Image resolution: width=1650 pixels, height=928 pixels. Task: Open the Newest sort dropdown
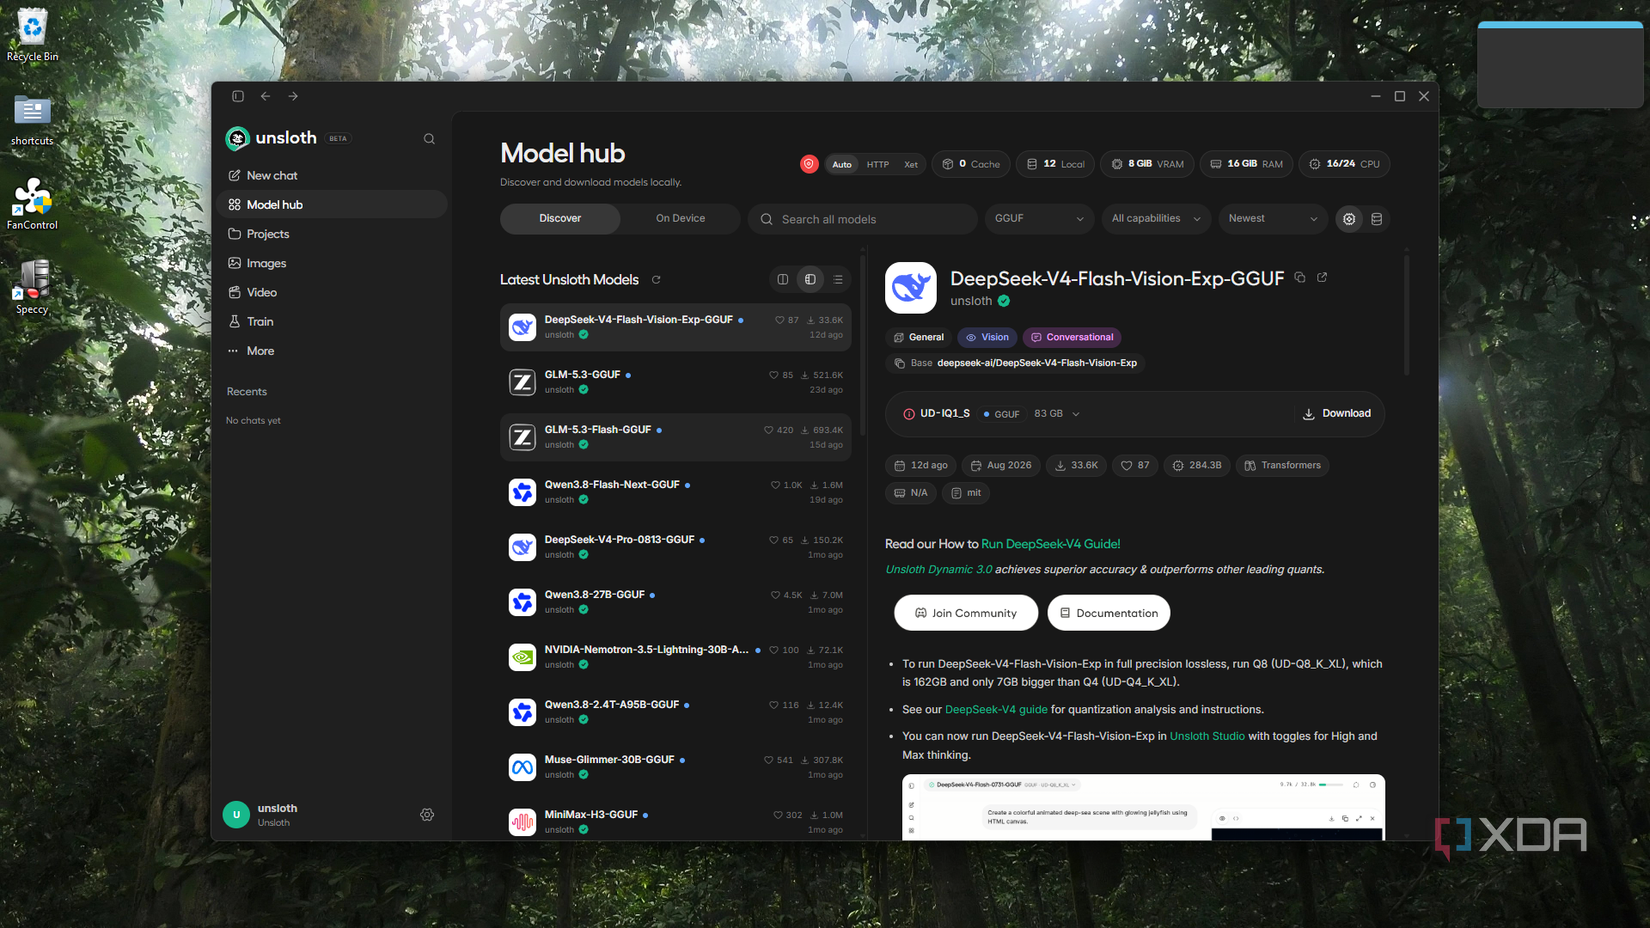1273,219
